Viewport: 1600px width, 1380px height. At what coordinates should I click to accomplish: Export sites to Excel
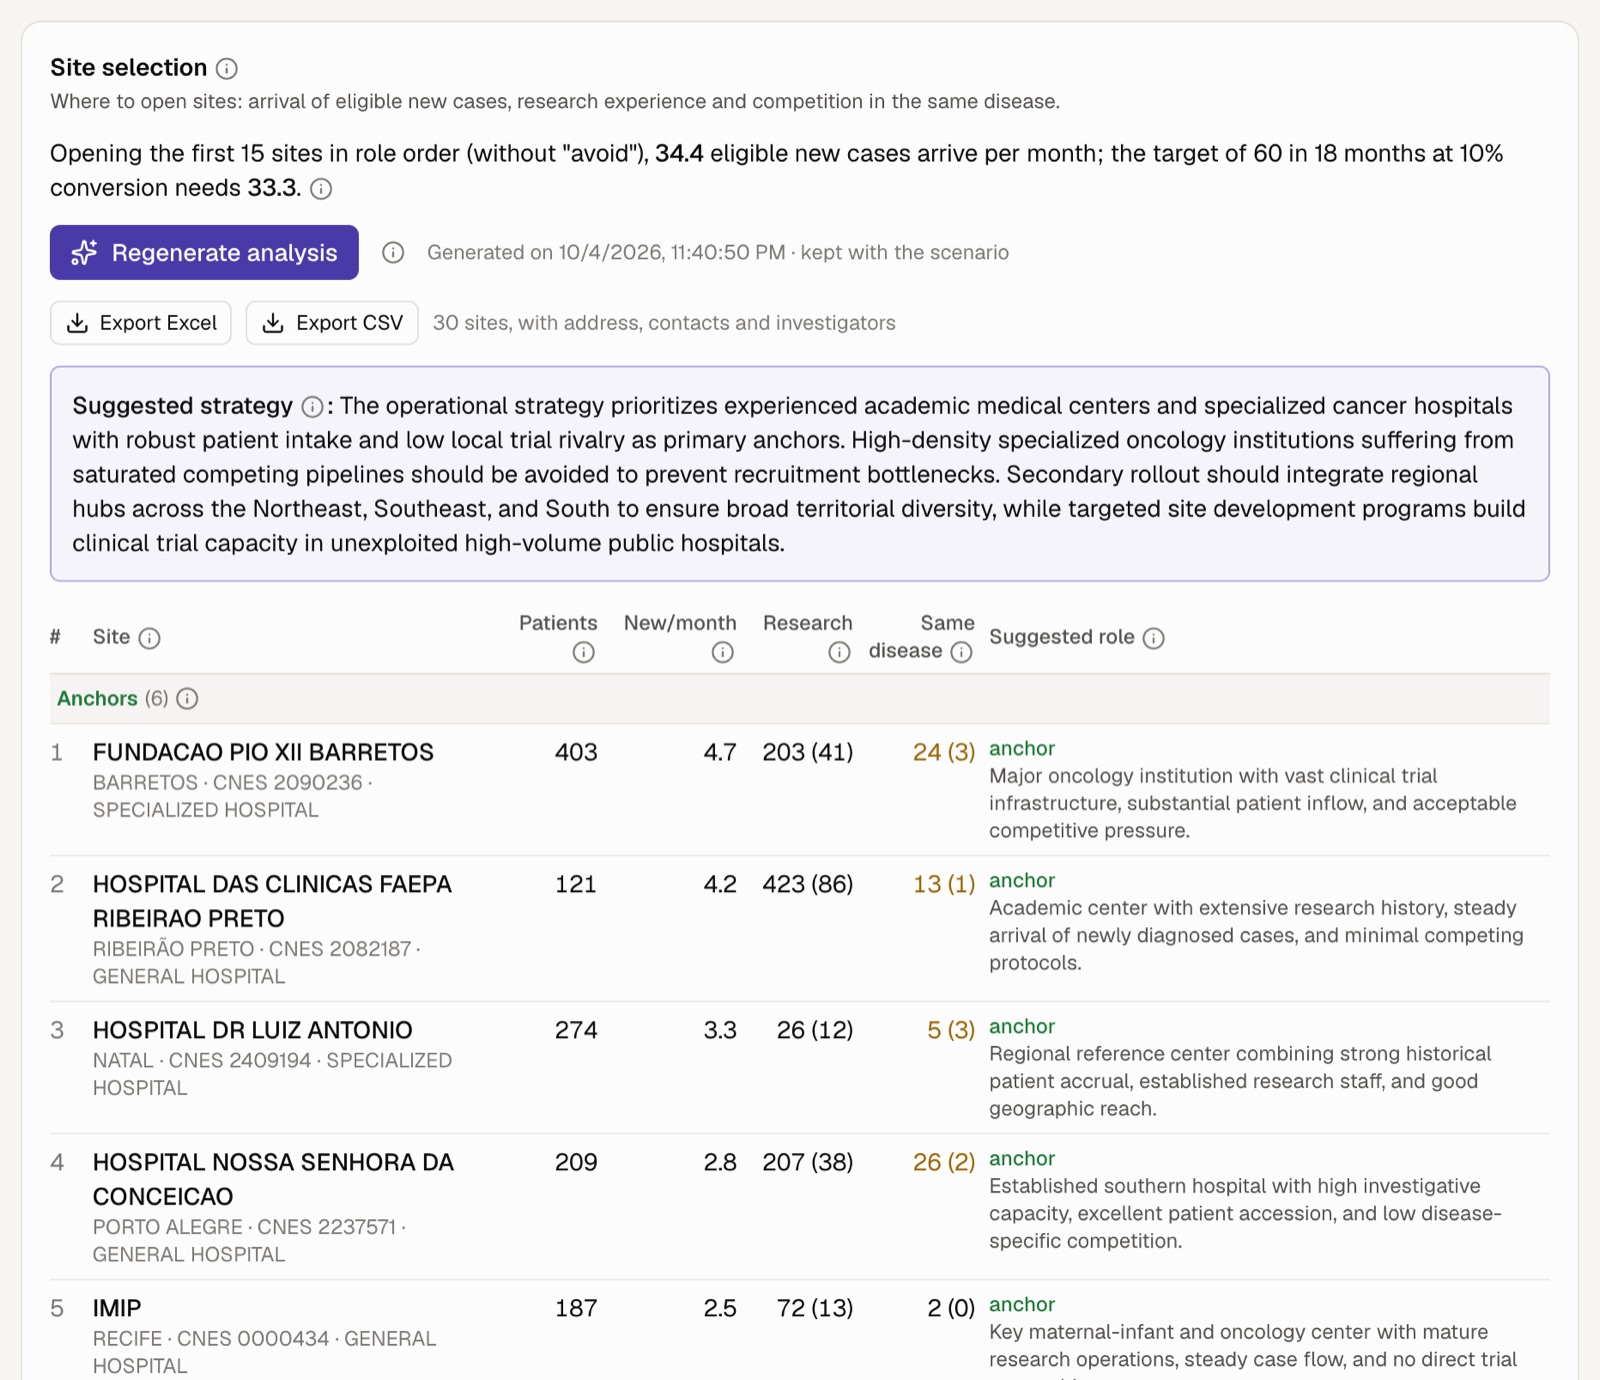141,323
